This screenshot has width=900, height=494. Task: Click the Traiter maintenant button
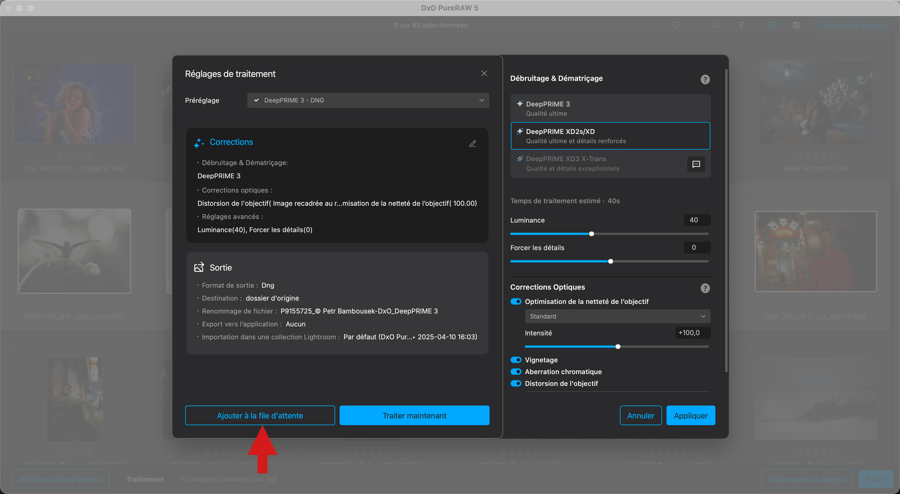click(x=414, y=415)
